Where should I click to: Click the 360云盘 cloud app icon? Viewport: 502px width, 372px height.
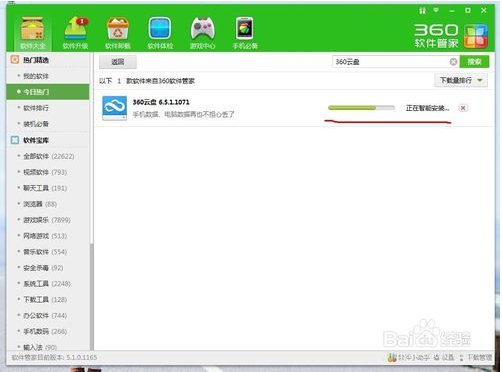114,108
